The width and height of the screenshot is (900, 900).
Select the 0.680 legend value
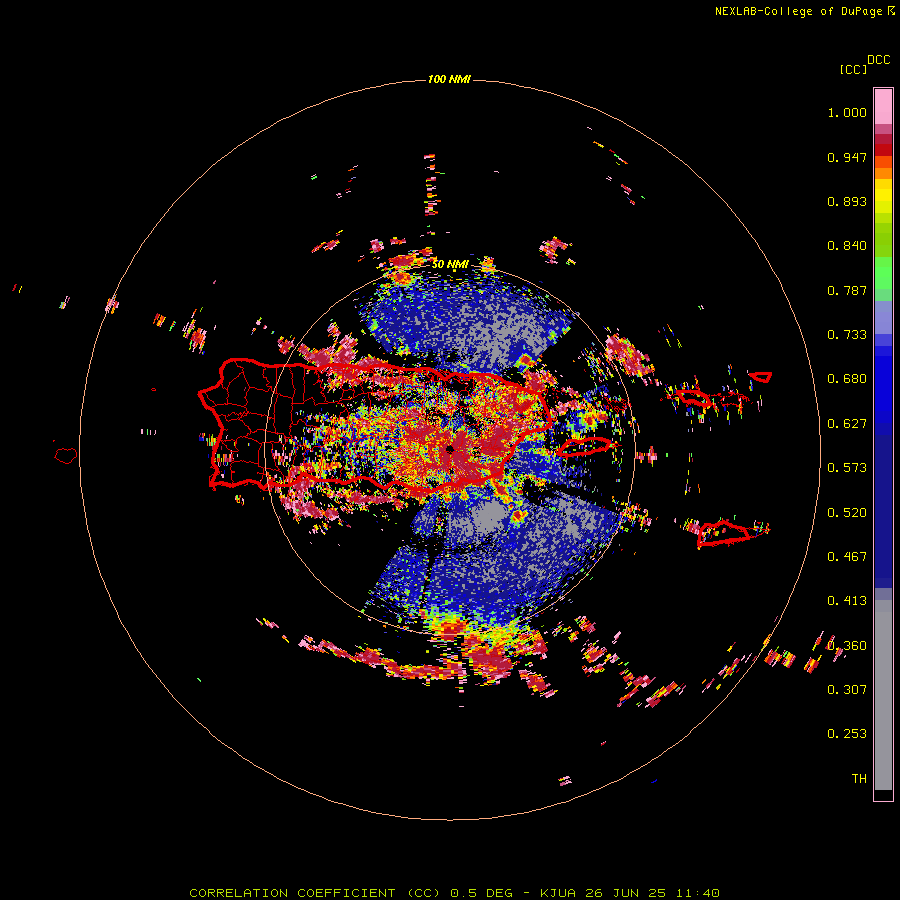tap(847, 379)
